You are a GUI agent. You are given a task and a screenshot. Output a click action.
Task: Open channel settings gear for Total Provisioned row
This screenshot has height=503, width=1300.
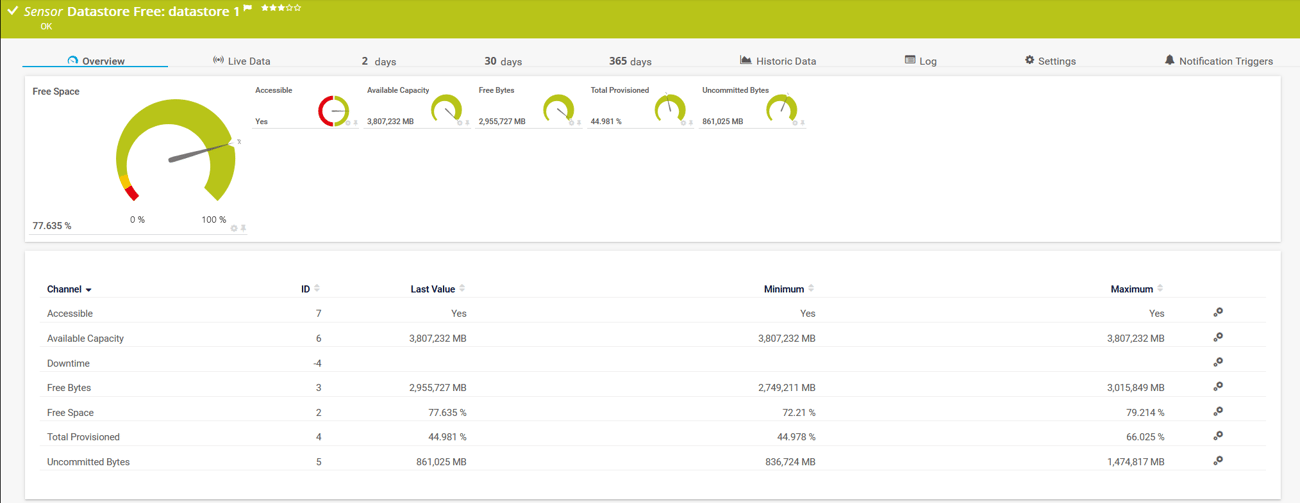pyautogui.click(x=1218, y=436)
